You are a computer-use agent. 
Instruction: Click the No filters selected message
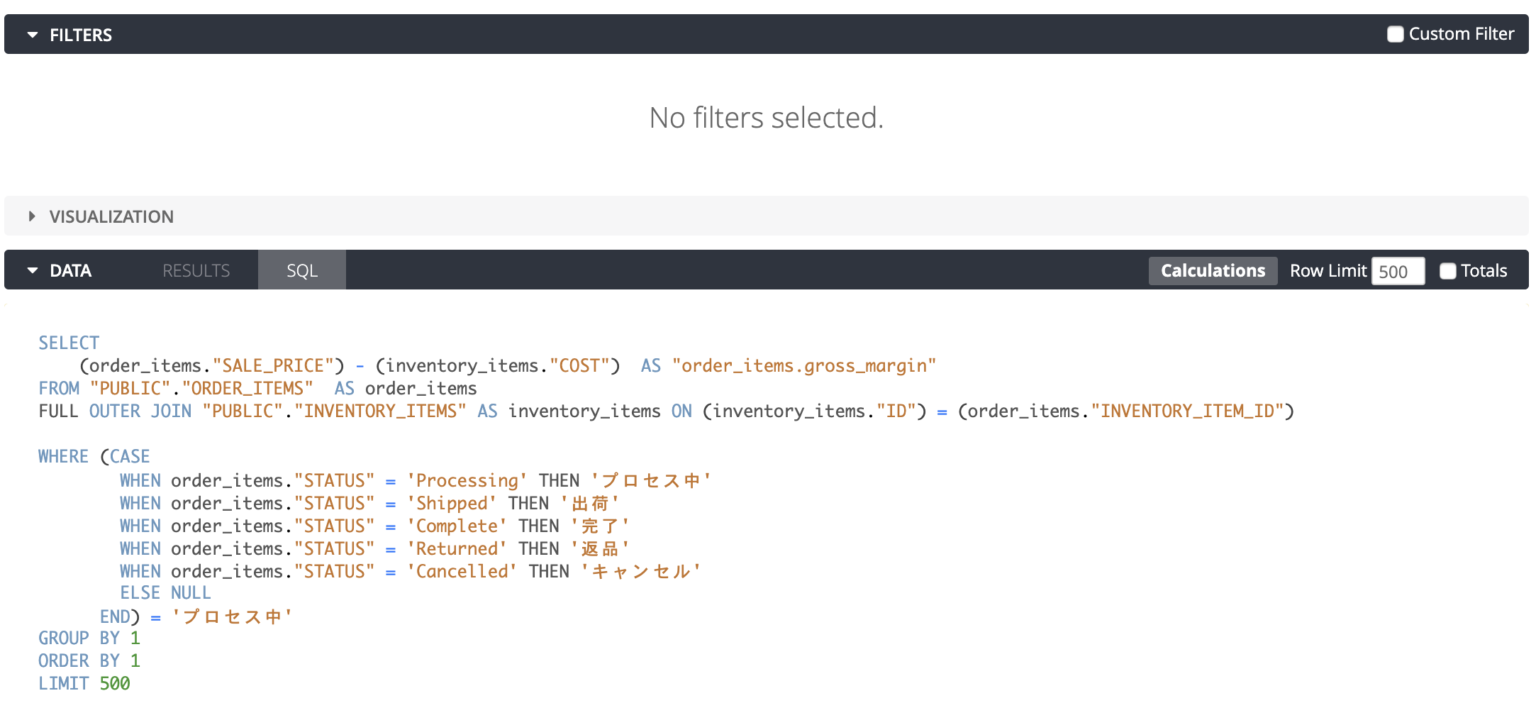[765, 117]
